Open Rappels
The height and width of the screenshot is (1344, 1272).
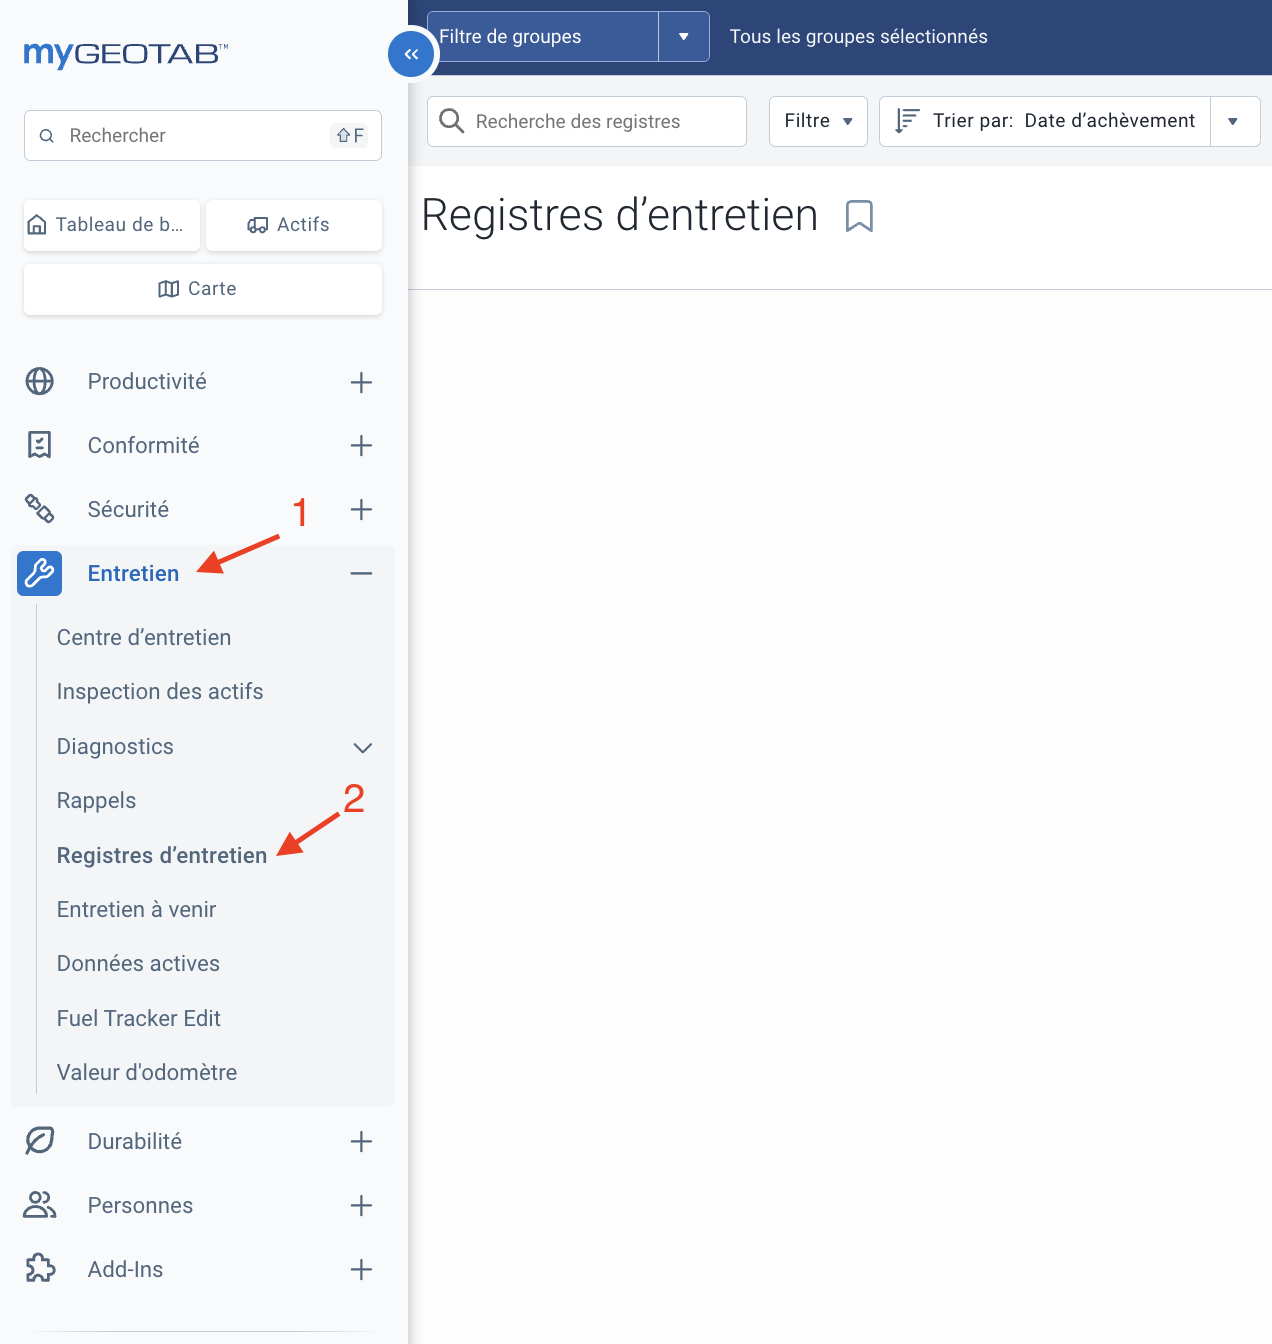pyautogui.click(x=96, y=800)
